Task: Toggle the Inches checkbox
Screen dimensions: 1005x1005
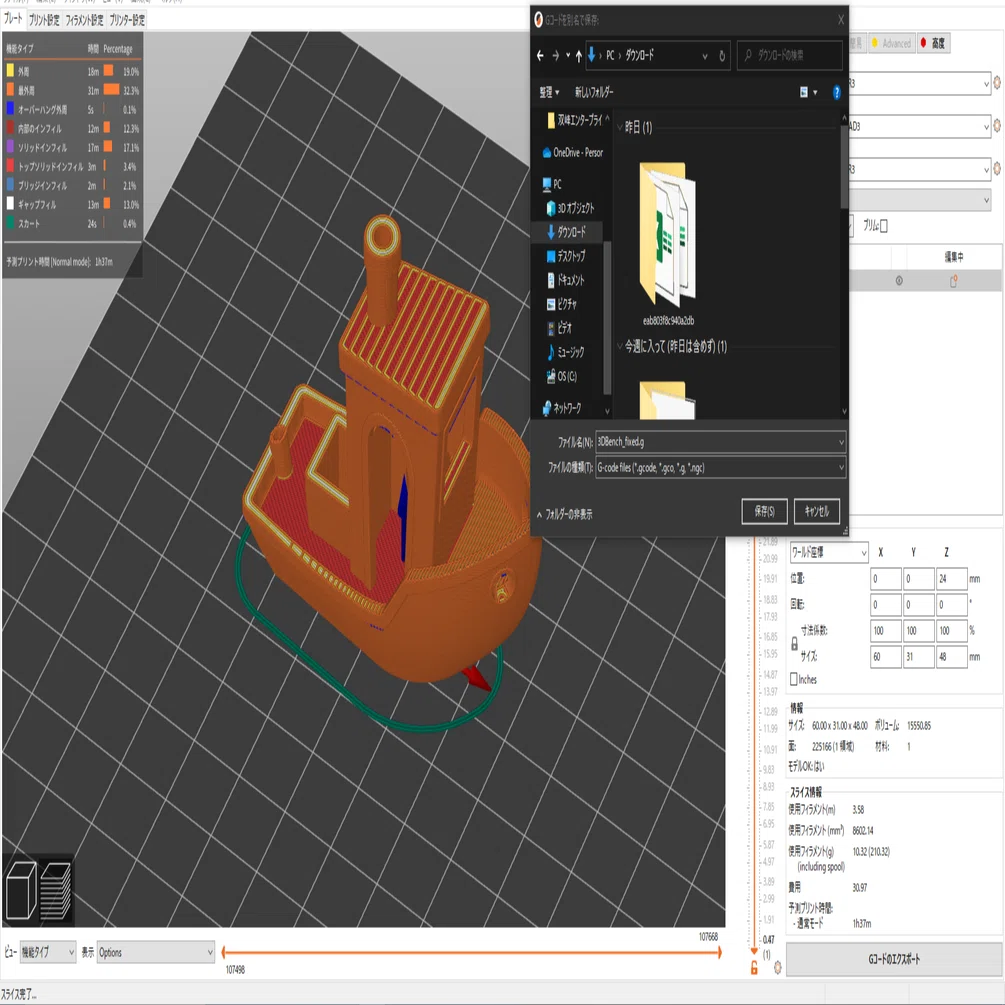Action: point(793,679)
